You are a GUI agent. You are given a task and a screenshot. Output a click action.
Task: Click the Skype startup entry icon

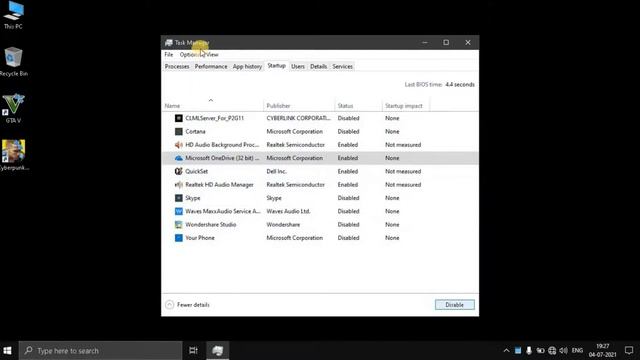tap(178, 198)
